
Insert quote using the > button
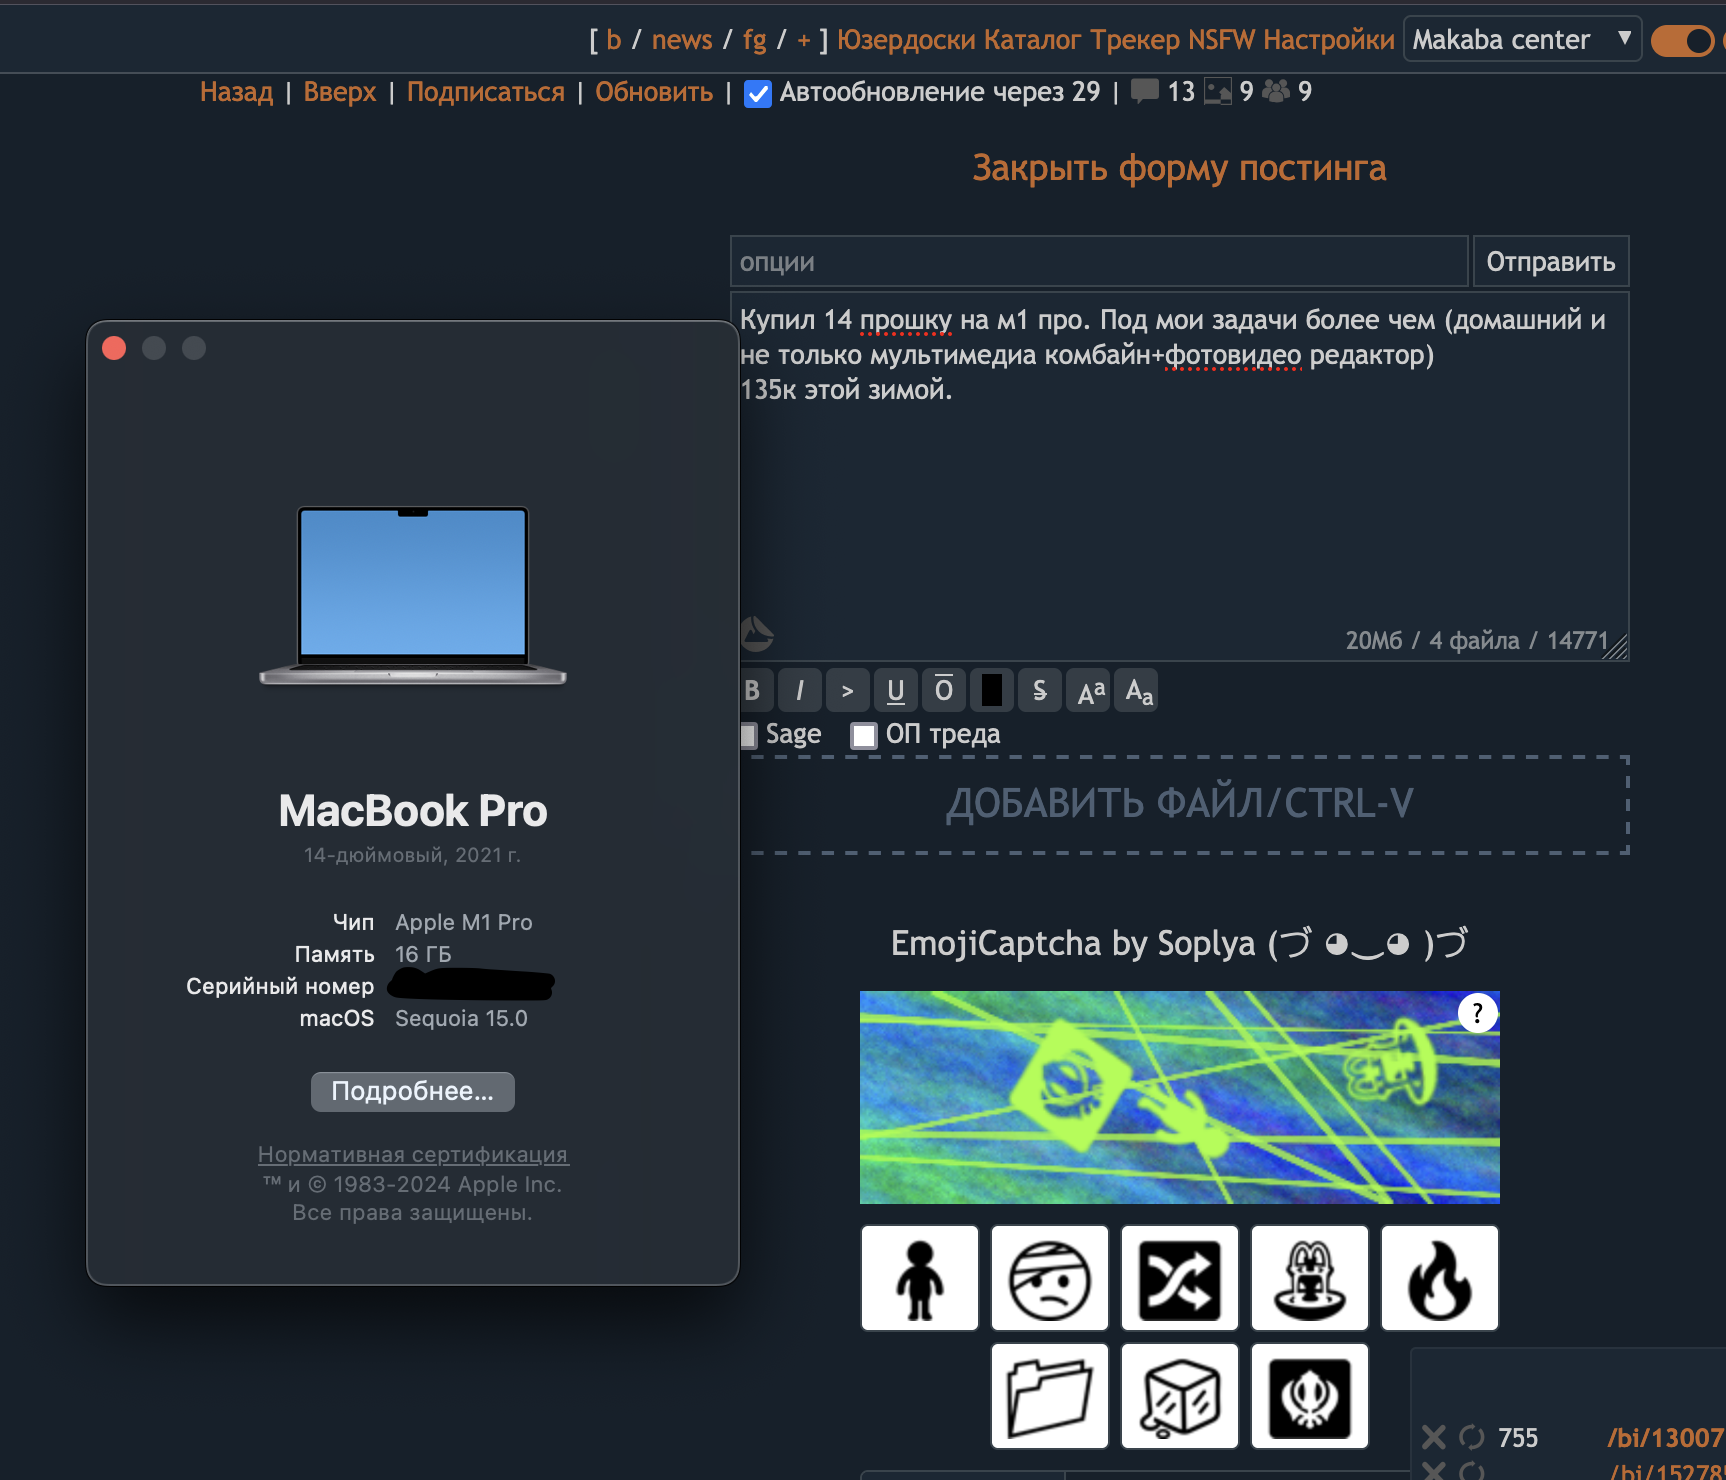point(848,690)
